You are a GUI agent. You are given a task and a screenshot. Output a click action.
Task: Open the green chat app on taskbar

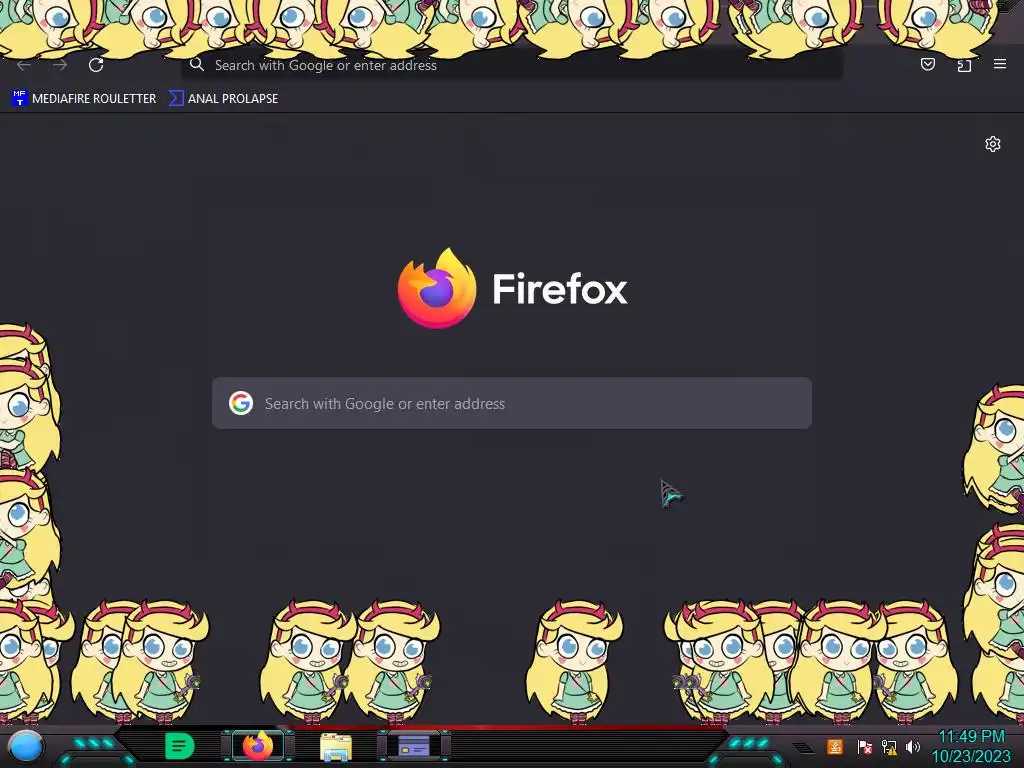click(179, 746)
